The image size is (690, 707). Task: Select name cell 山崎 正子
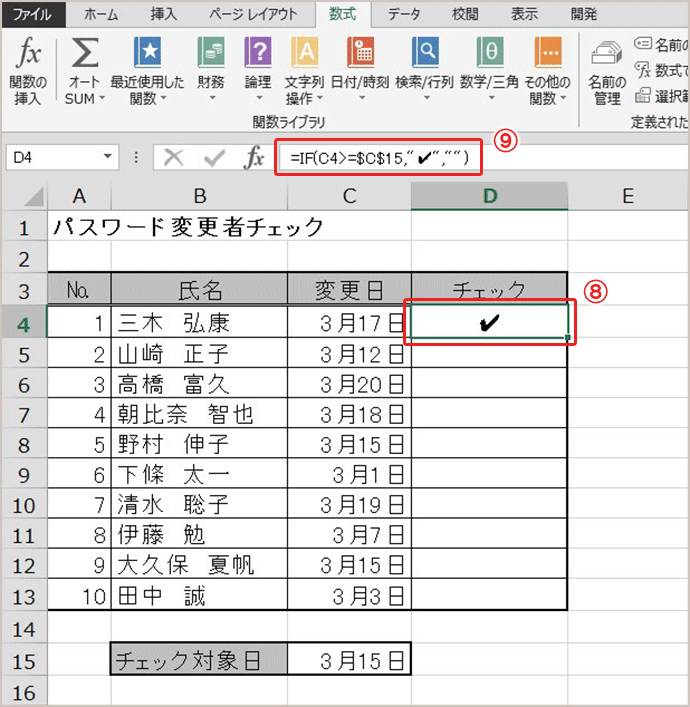[x=199, y=354]
